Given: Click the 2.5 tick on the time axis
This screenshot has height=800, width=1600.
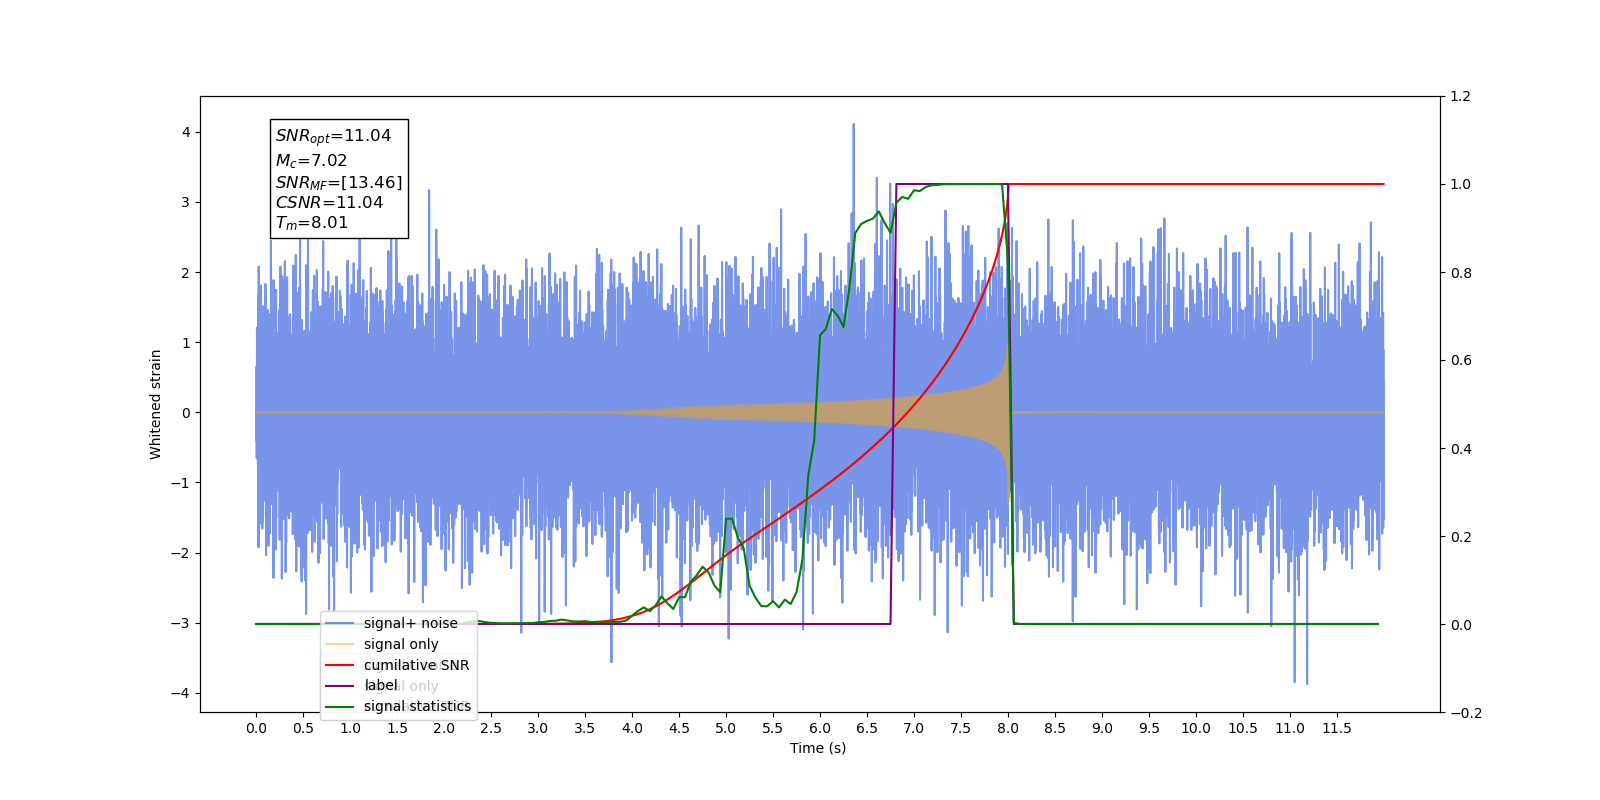Looking at the screenshot, I should coord(491,728).
